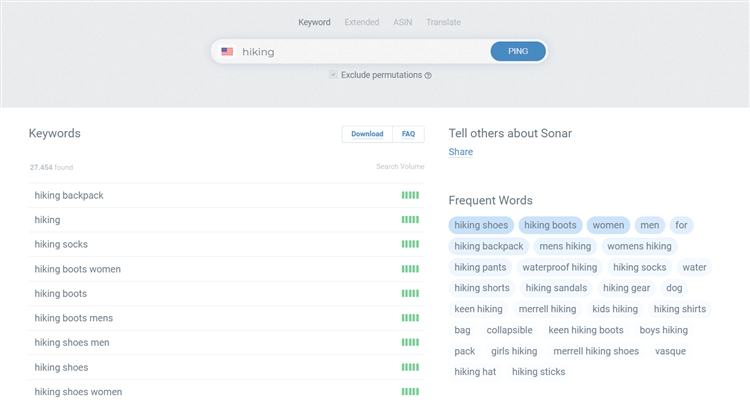Toggle the Exclude permutations checkbox
Viewport: 750px width, 404px height.
tap(333, 75)
